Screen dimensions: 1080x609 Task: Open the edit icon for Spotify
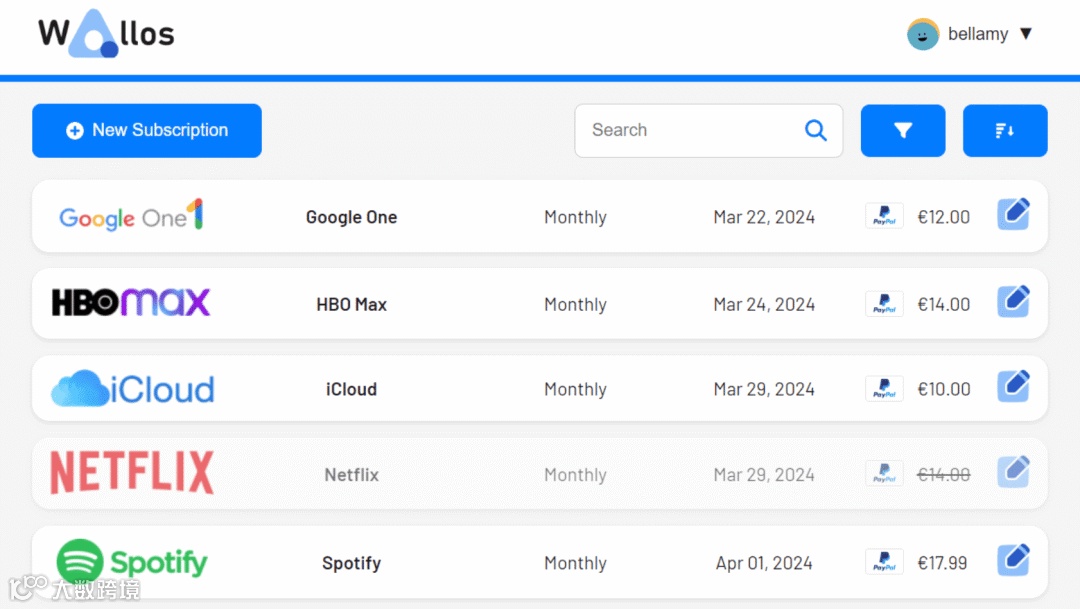[1013, 560]
